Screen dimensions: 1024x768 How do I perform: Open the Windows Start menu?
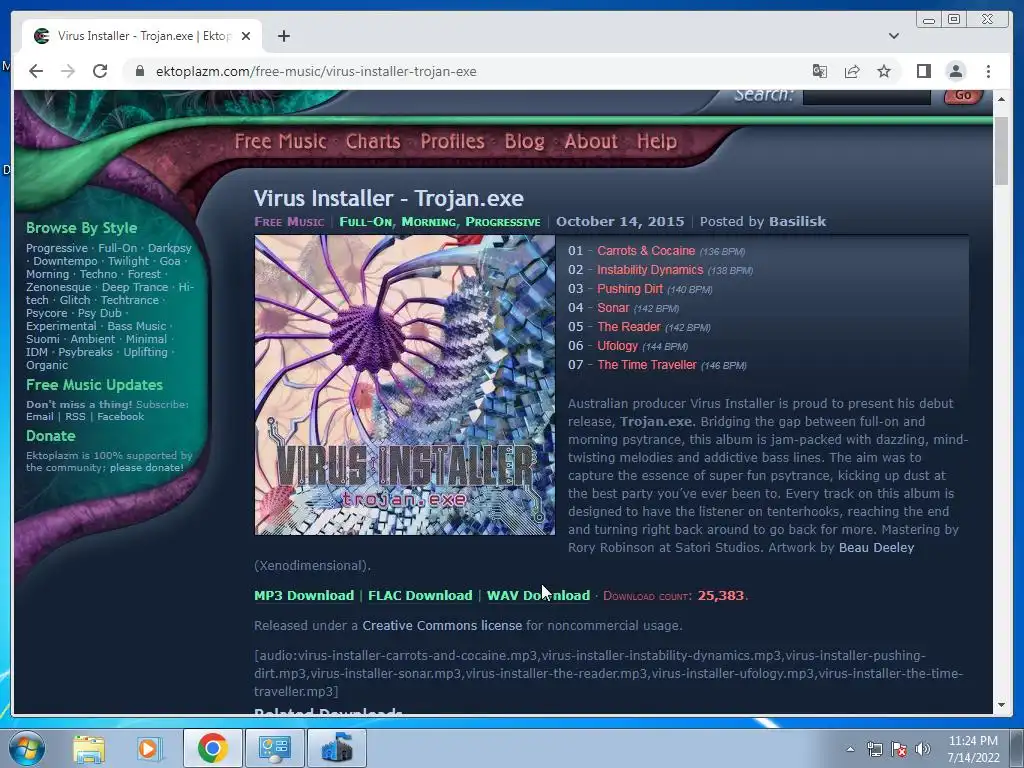tap(25, 748)
